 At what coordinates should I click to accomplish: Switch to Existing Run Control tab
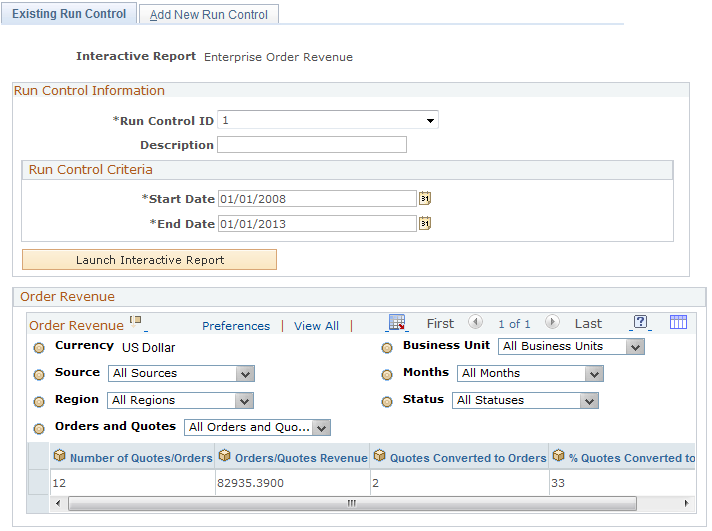pos(69,14)
